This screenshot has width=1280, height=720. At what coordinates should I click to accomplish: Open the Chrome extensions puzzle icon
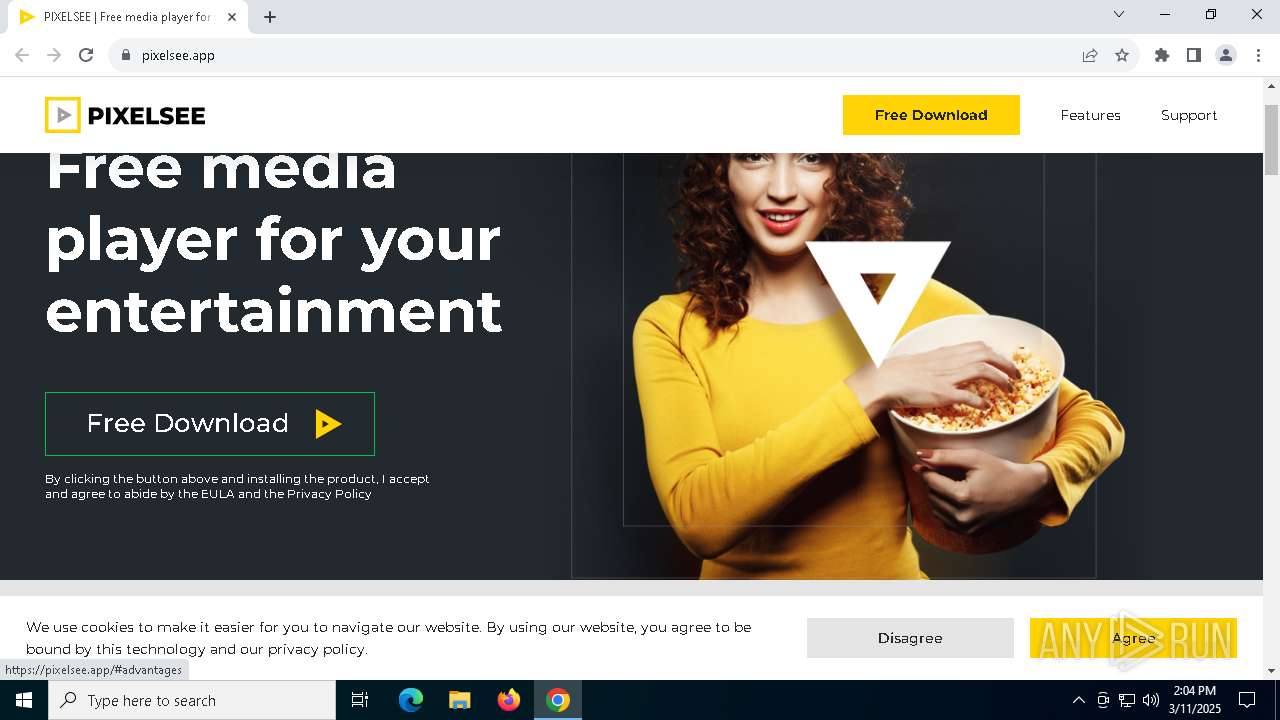point(1162,55)
